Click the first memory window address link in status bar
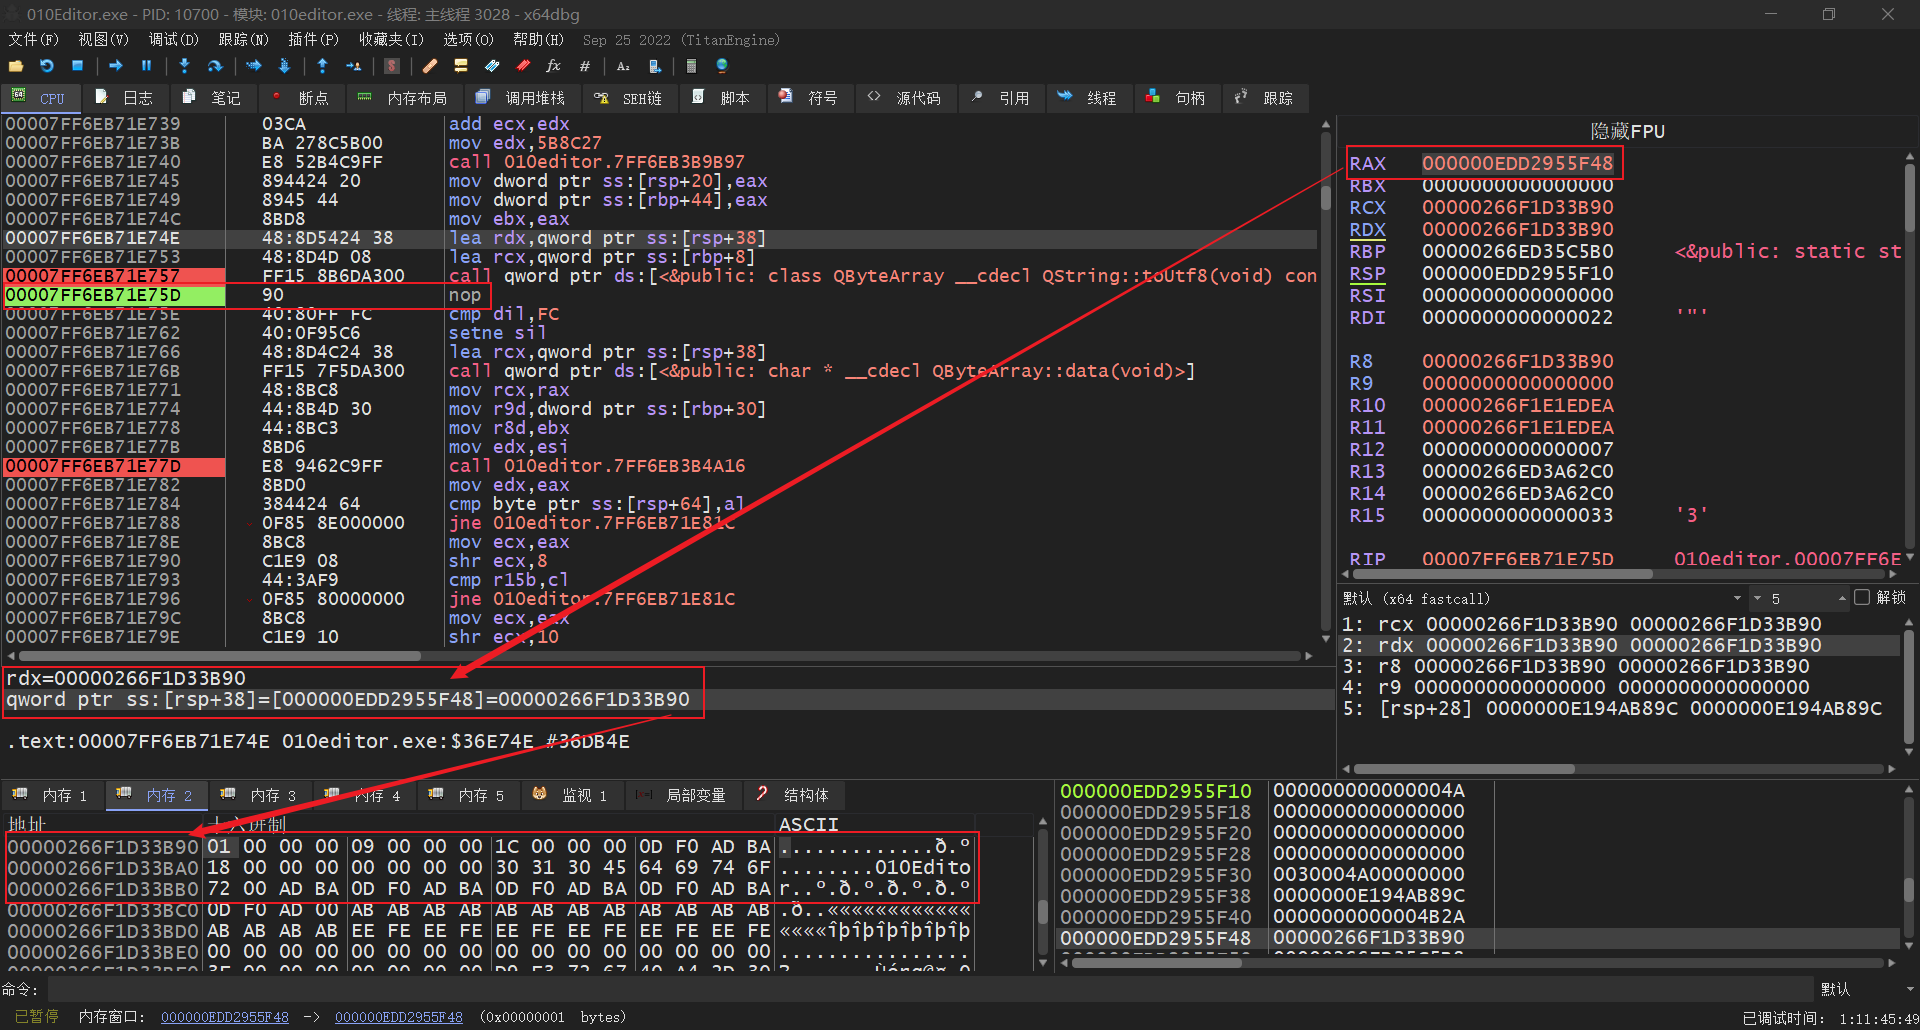Viewport: 1920px width, 1030px height. (x=224, y=1017)
